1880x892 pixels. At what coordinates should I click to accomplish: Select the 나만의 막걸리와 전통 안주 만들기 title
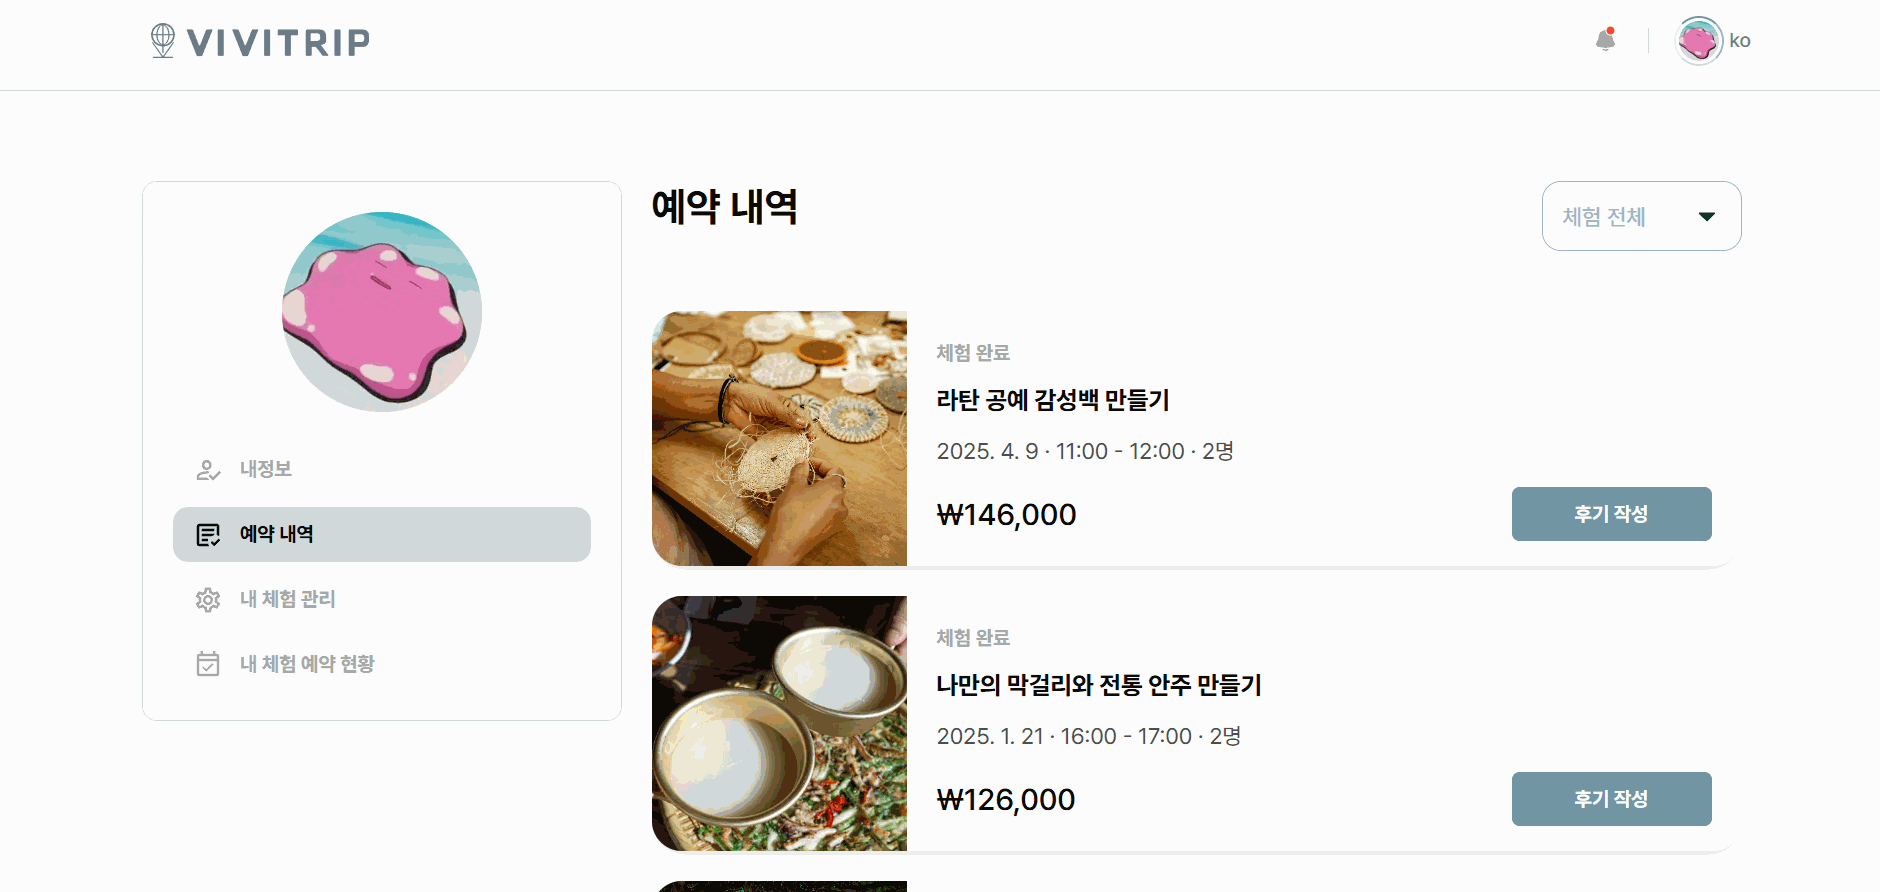click(x=1099, y=687)
